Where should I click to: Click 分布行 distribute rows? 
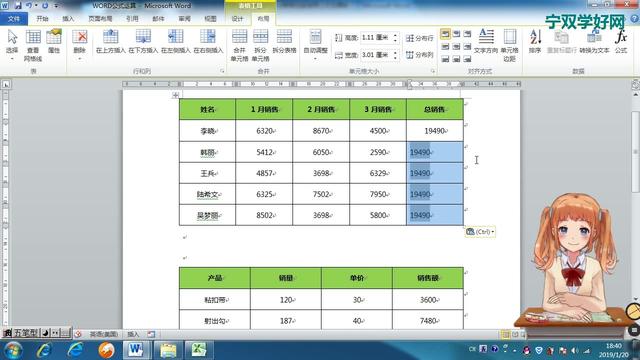point(420,38)
